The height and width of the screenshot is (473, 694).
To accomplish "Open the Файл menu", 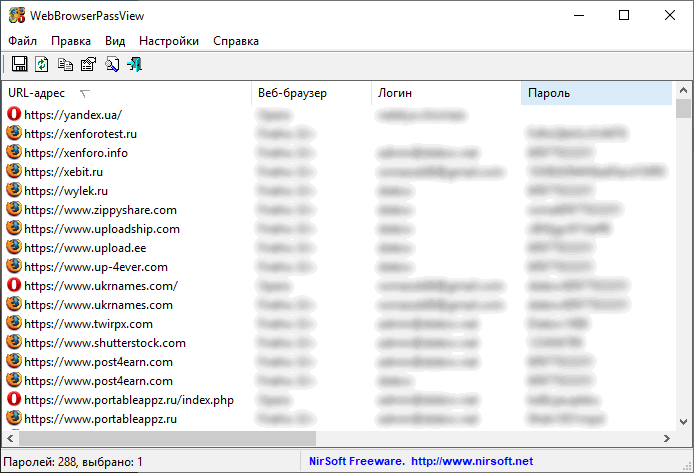I will (22, 41).
